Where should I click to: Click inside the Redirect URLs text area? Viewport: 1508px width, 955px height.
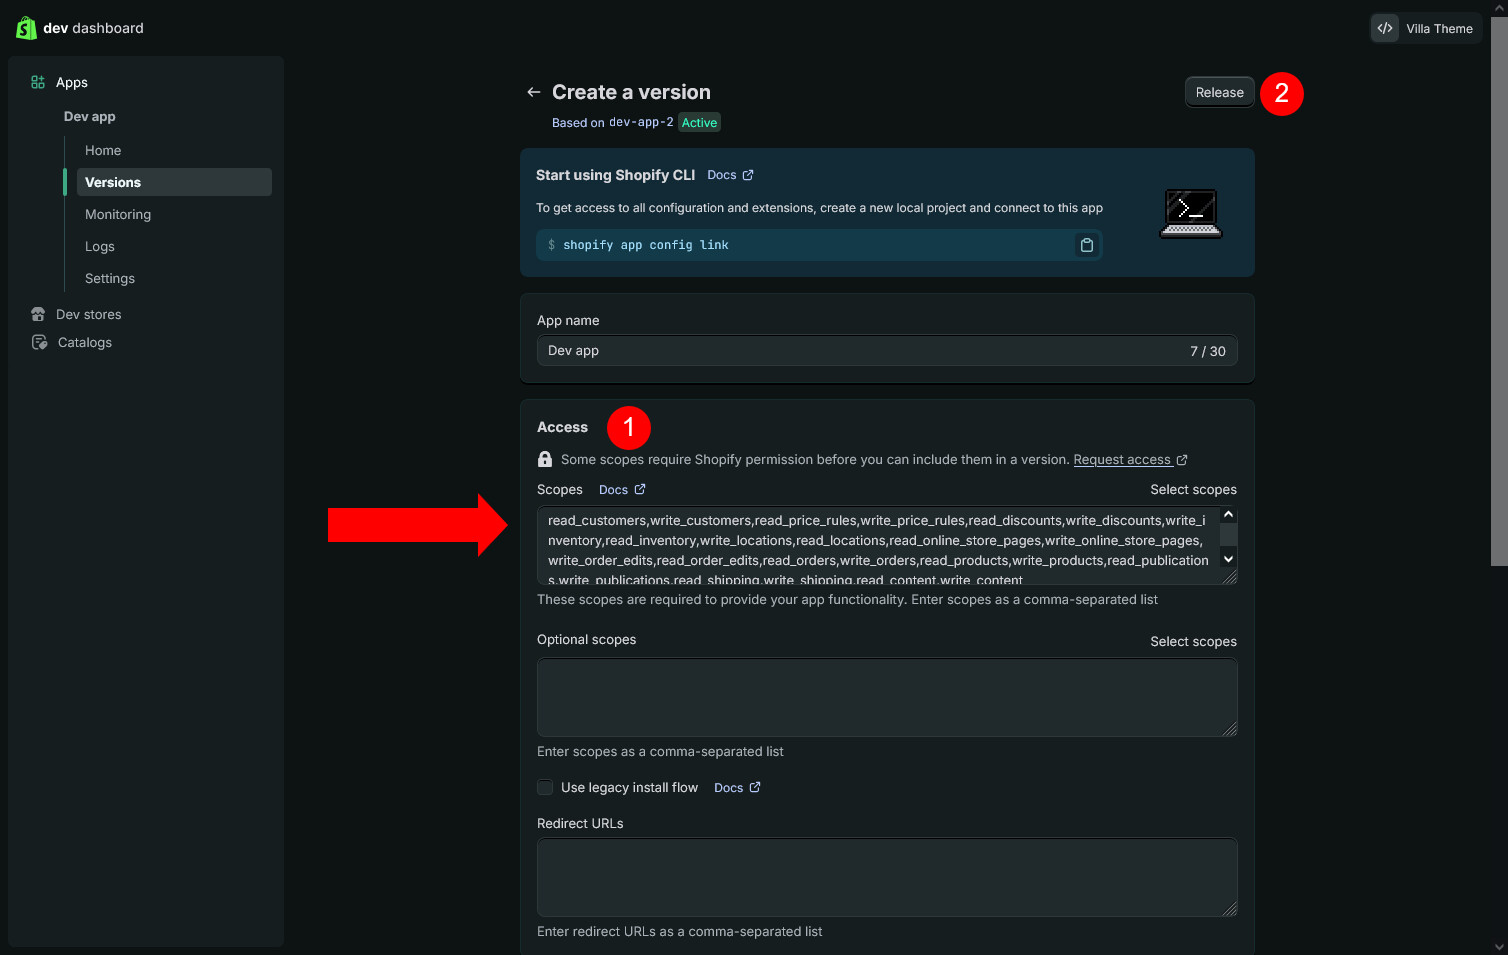point(886,877)
